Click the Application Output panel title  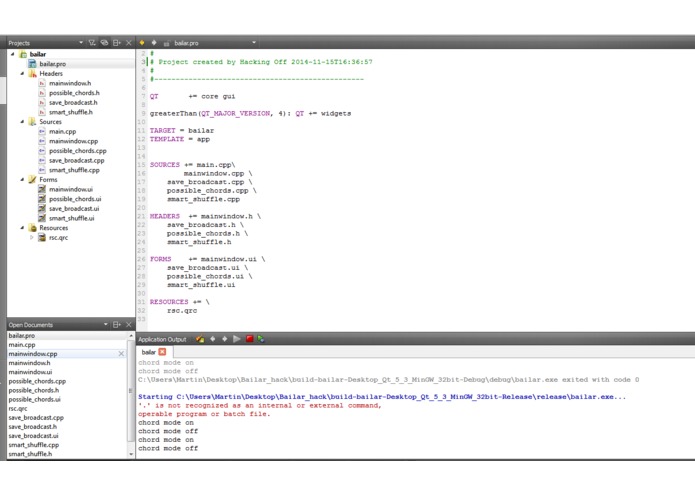pos(162,339)
